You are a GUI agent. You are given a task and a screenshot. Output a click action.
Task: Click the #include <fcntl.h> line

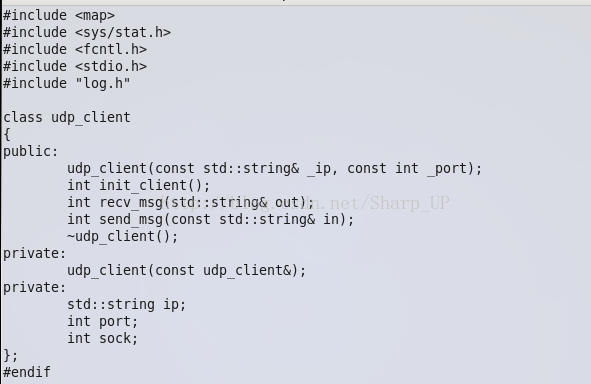(x=75, y=49)
